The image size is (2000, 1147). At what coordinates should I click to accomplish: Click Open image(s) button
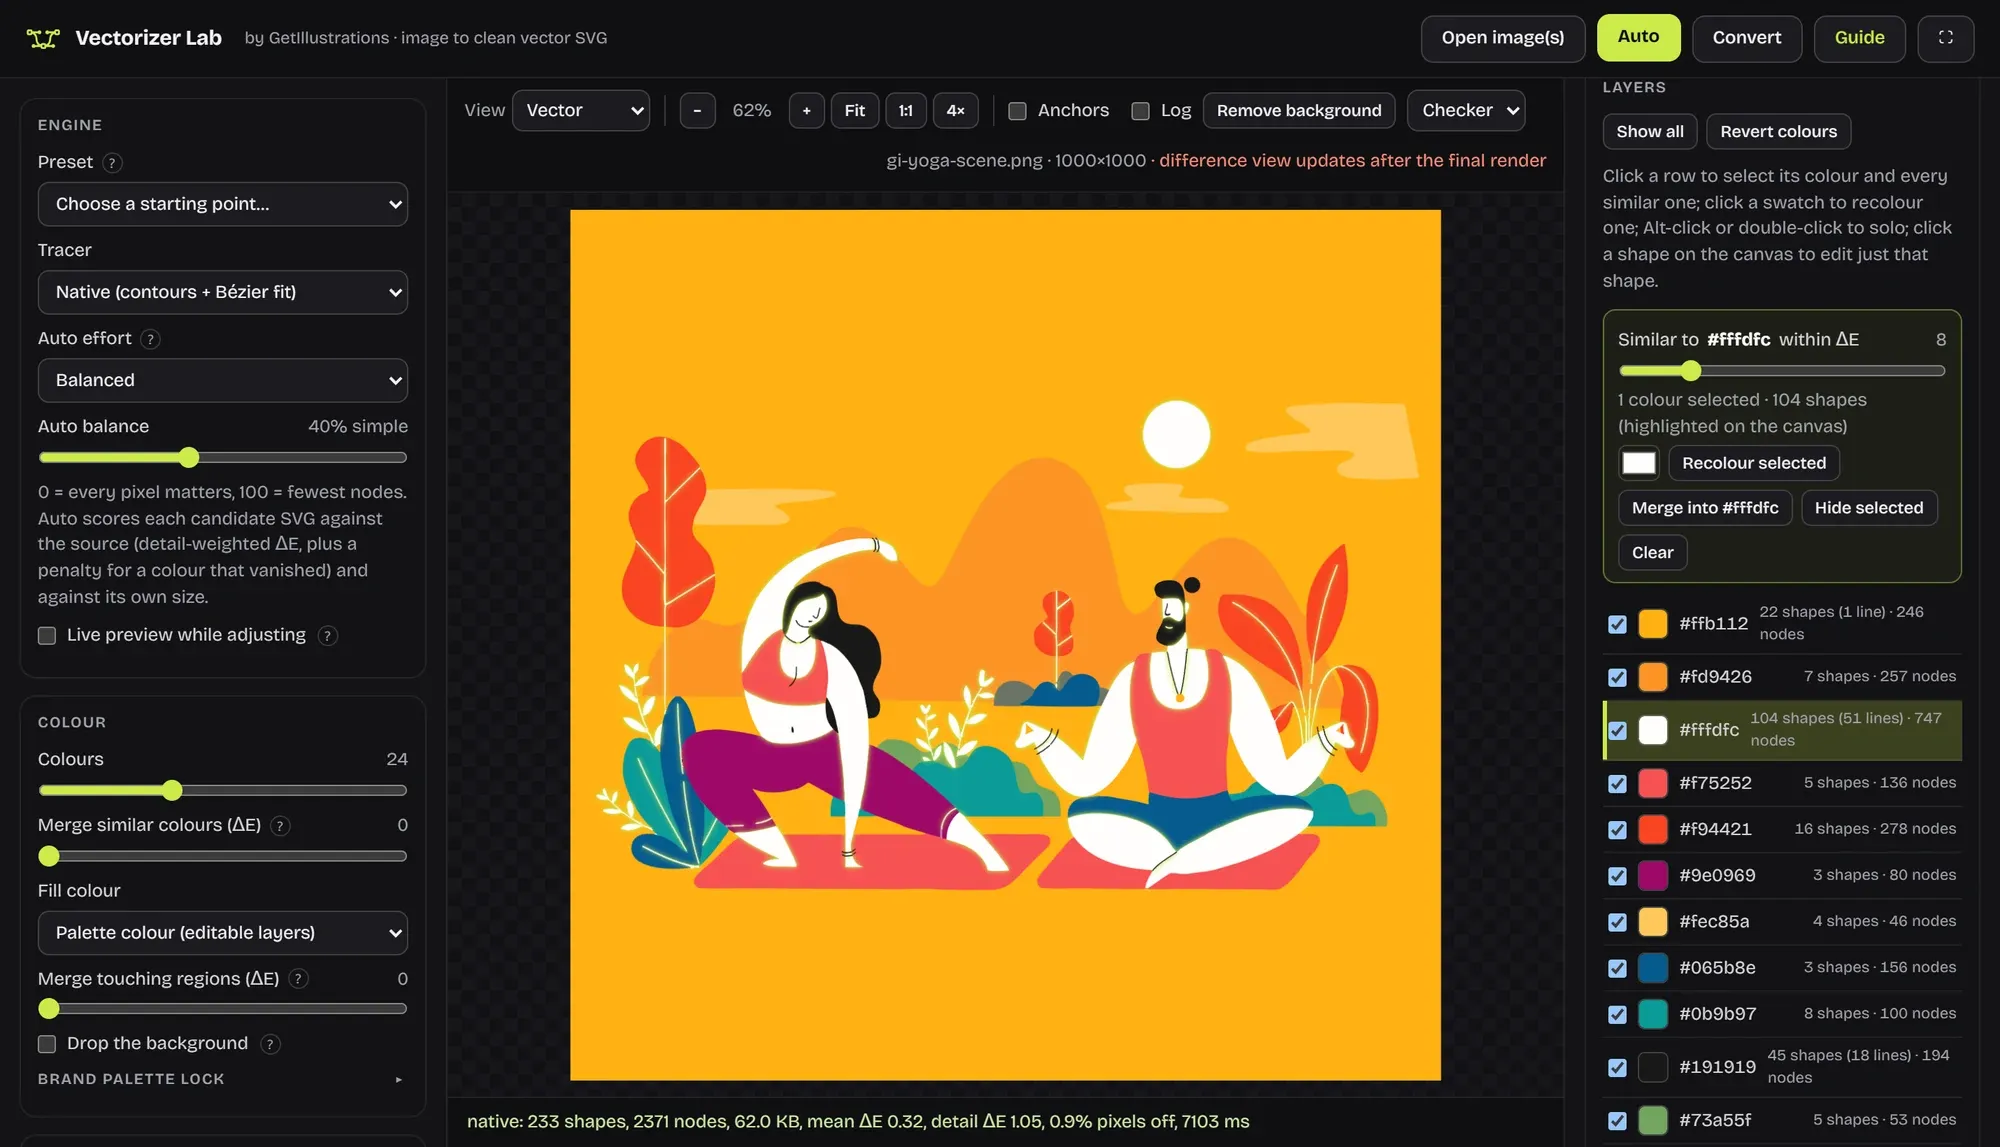(x=1503, y=38)
